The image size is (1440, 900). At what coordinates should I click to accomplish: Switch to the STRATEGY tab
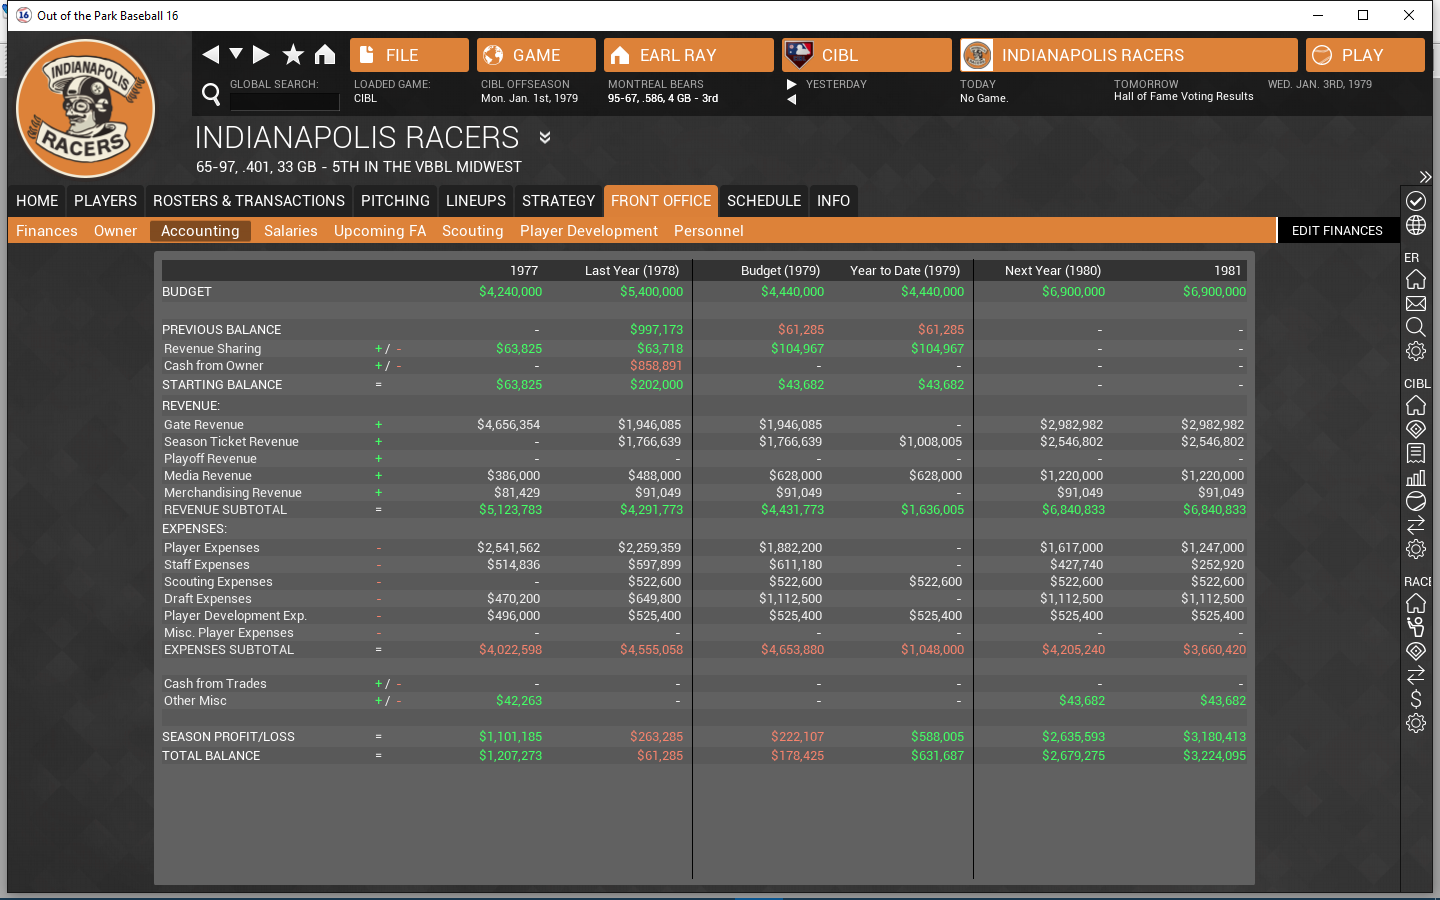click(x=558, y=201)
